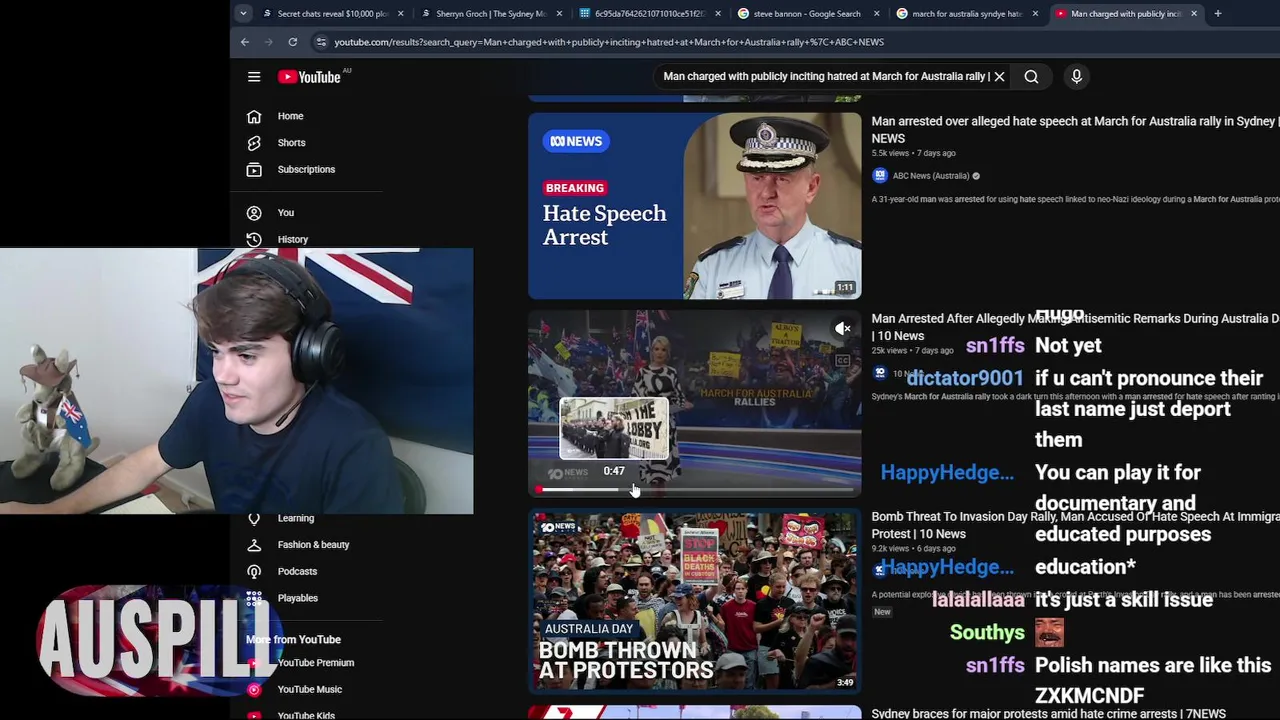Open YouTube Premium link

point(315,663)
